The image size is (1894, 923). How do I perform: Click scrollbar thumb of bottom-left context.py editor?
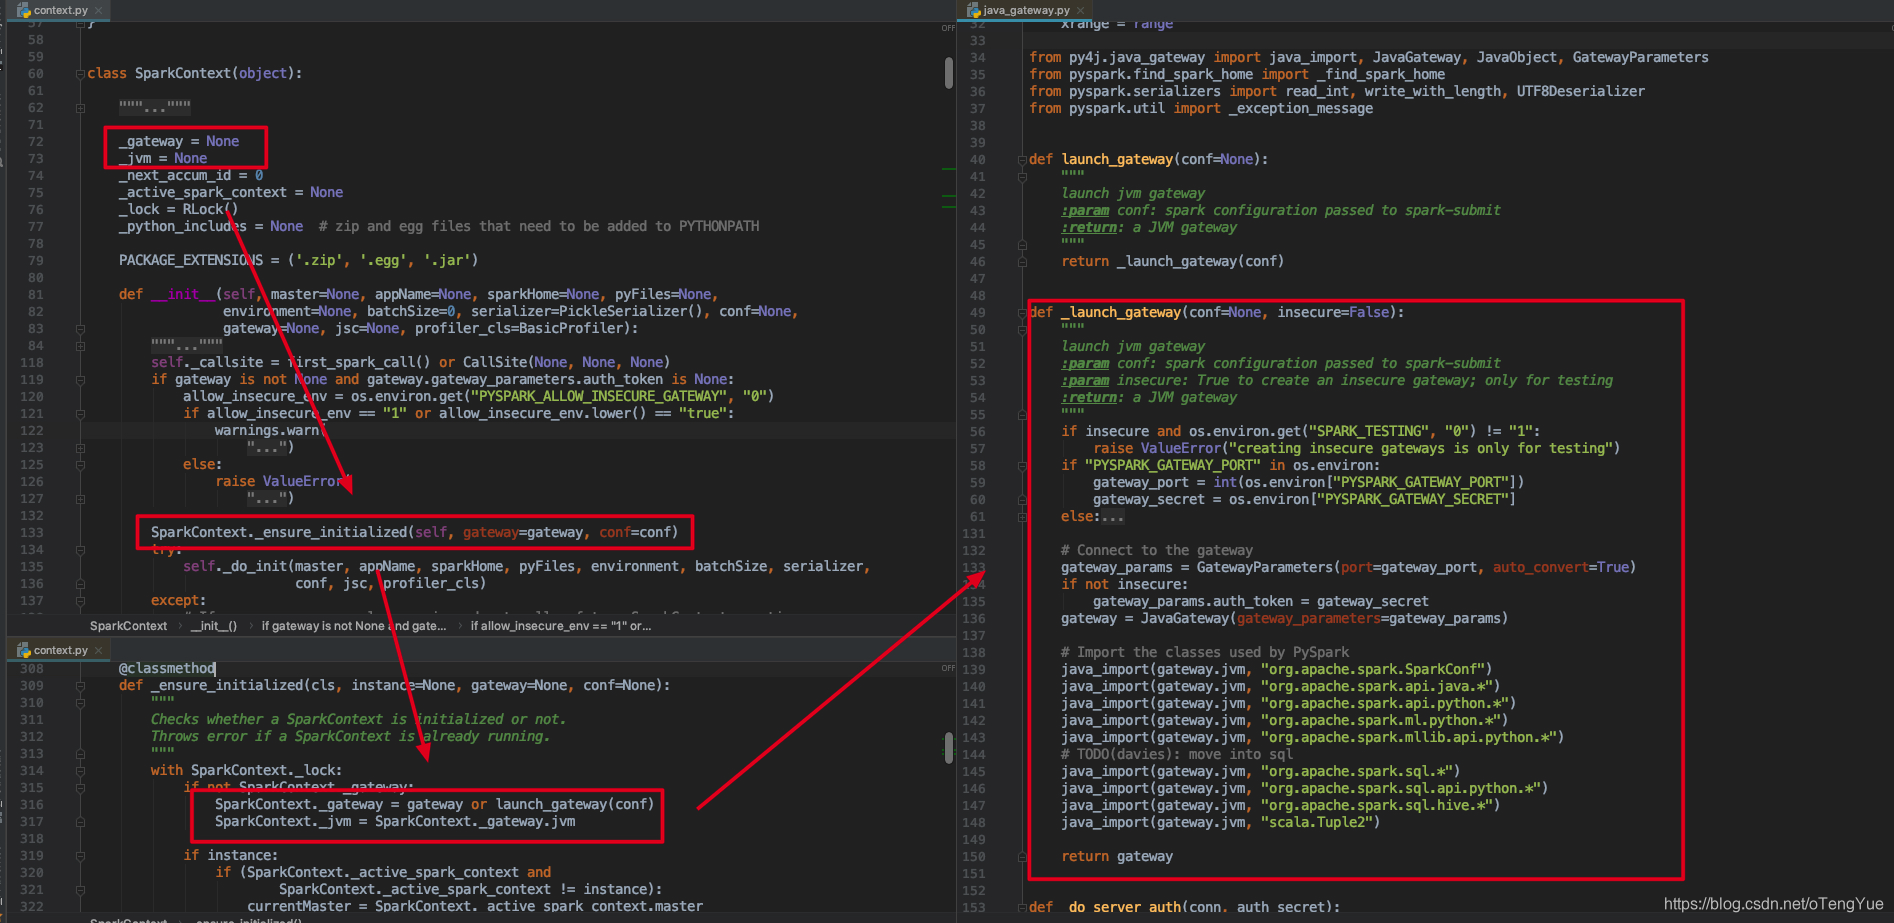pyautogui.click(x=949, y=747)
